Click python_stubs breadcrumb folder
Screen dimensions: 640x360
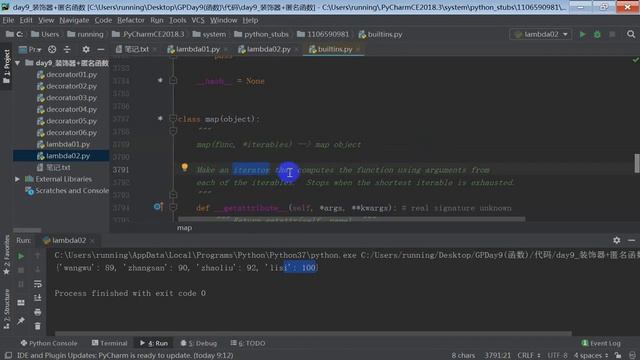coord(262,34)
